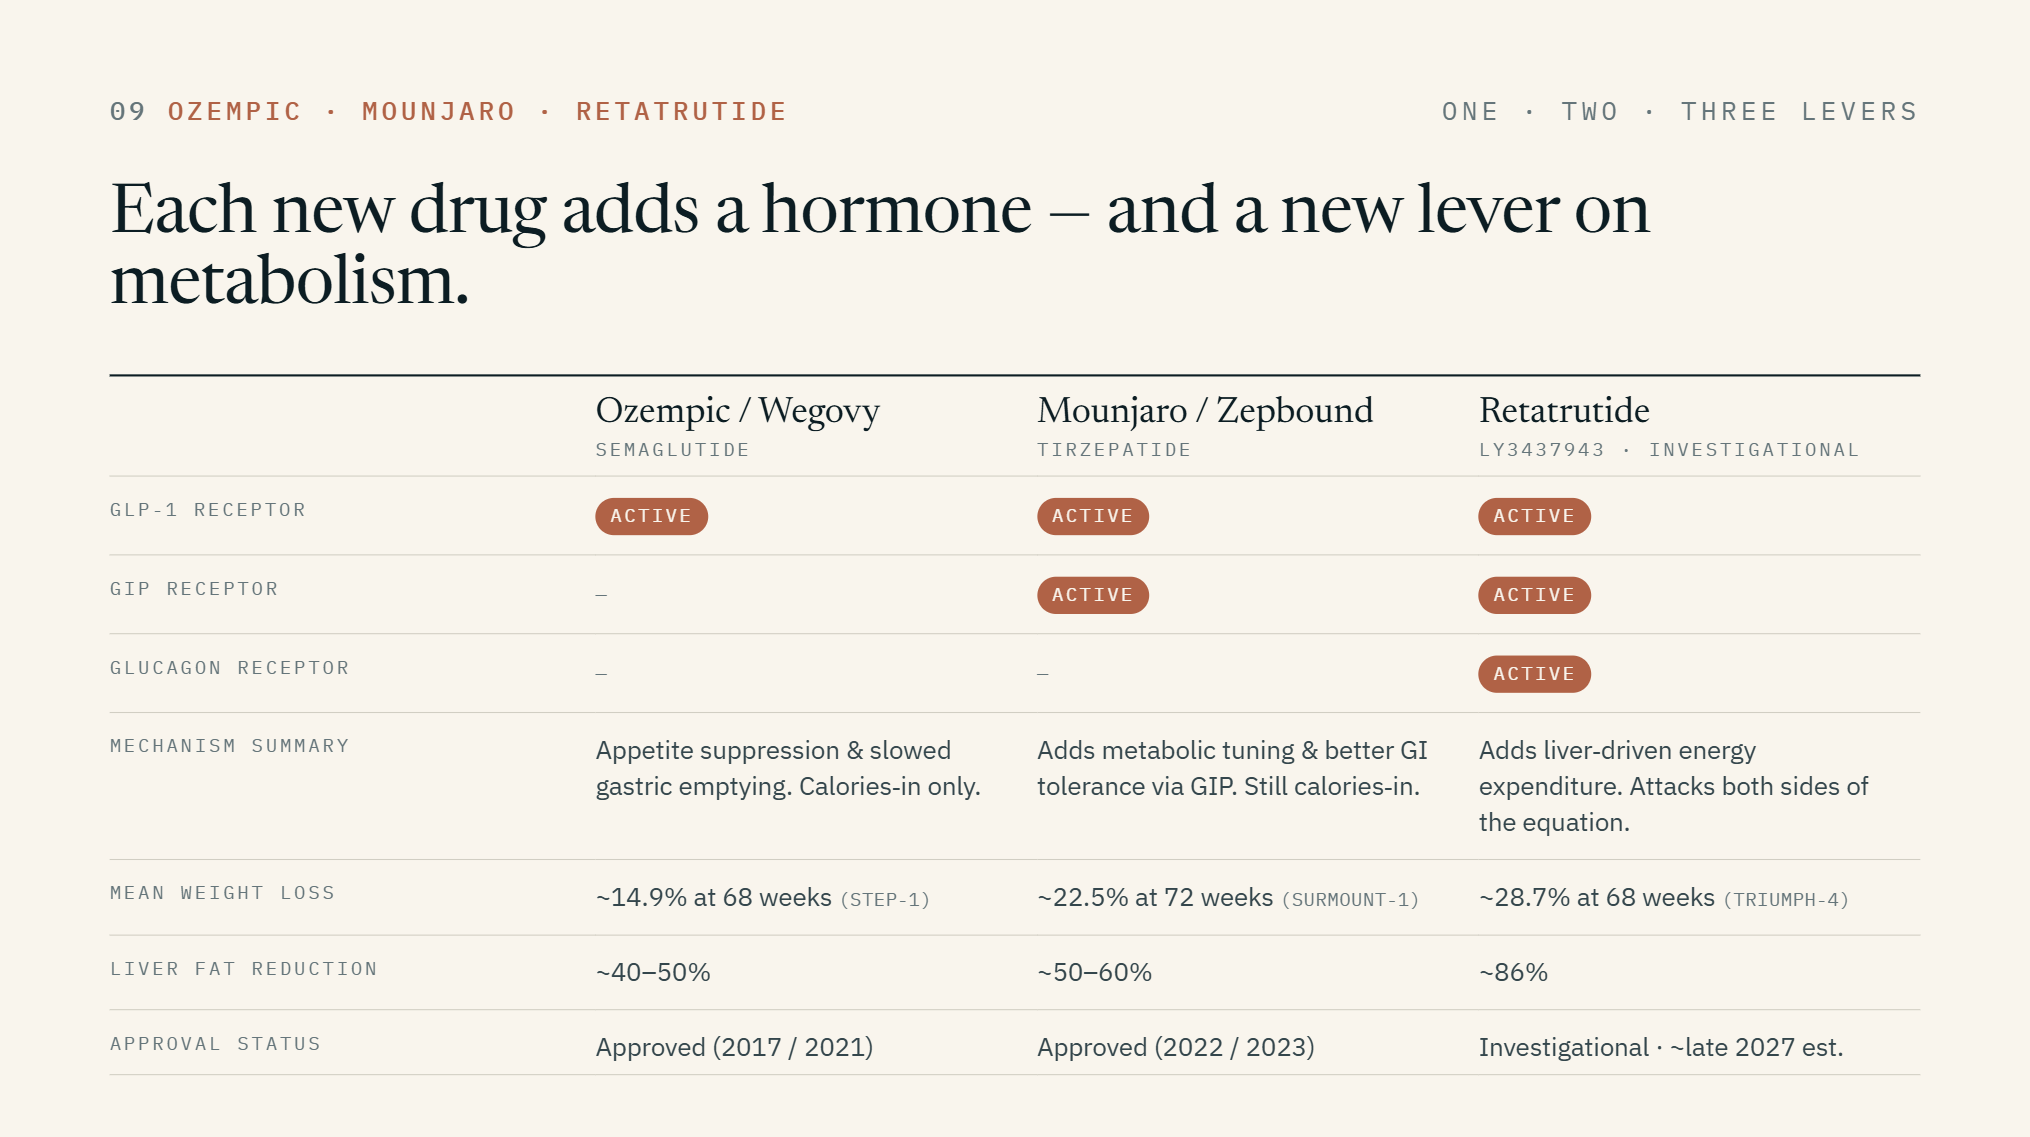Select the MECHANISM SUMMARY row label
This screenshot has height=1137, width=2030.
tap(229, 746)
